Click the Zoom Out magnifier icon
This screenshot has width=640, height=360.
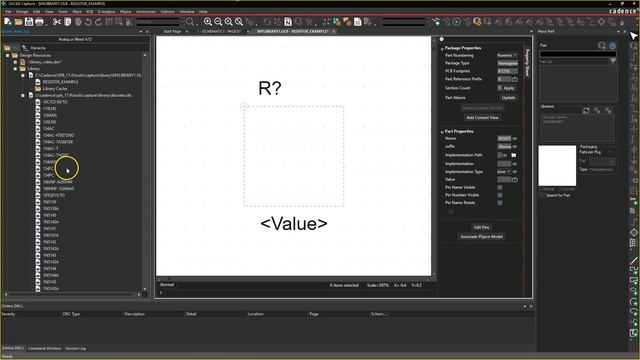tap(218, 22)
